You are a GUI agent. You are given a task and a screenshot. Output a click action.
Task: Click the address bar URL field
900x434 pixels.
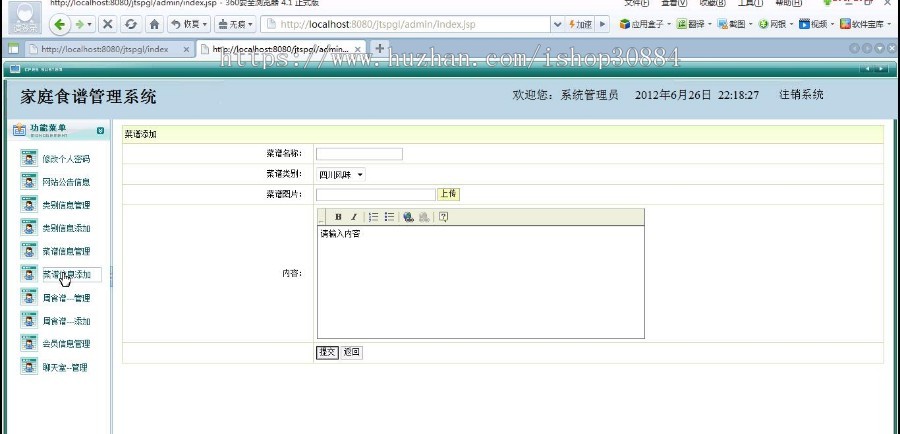pos(405,24)
